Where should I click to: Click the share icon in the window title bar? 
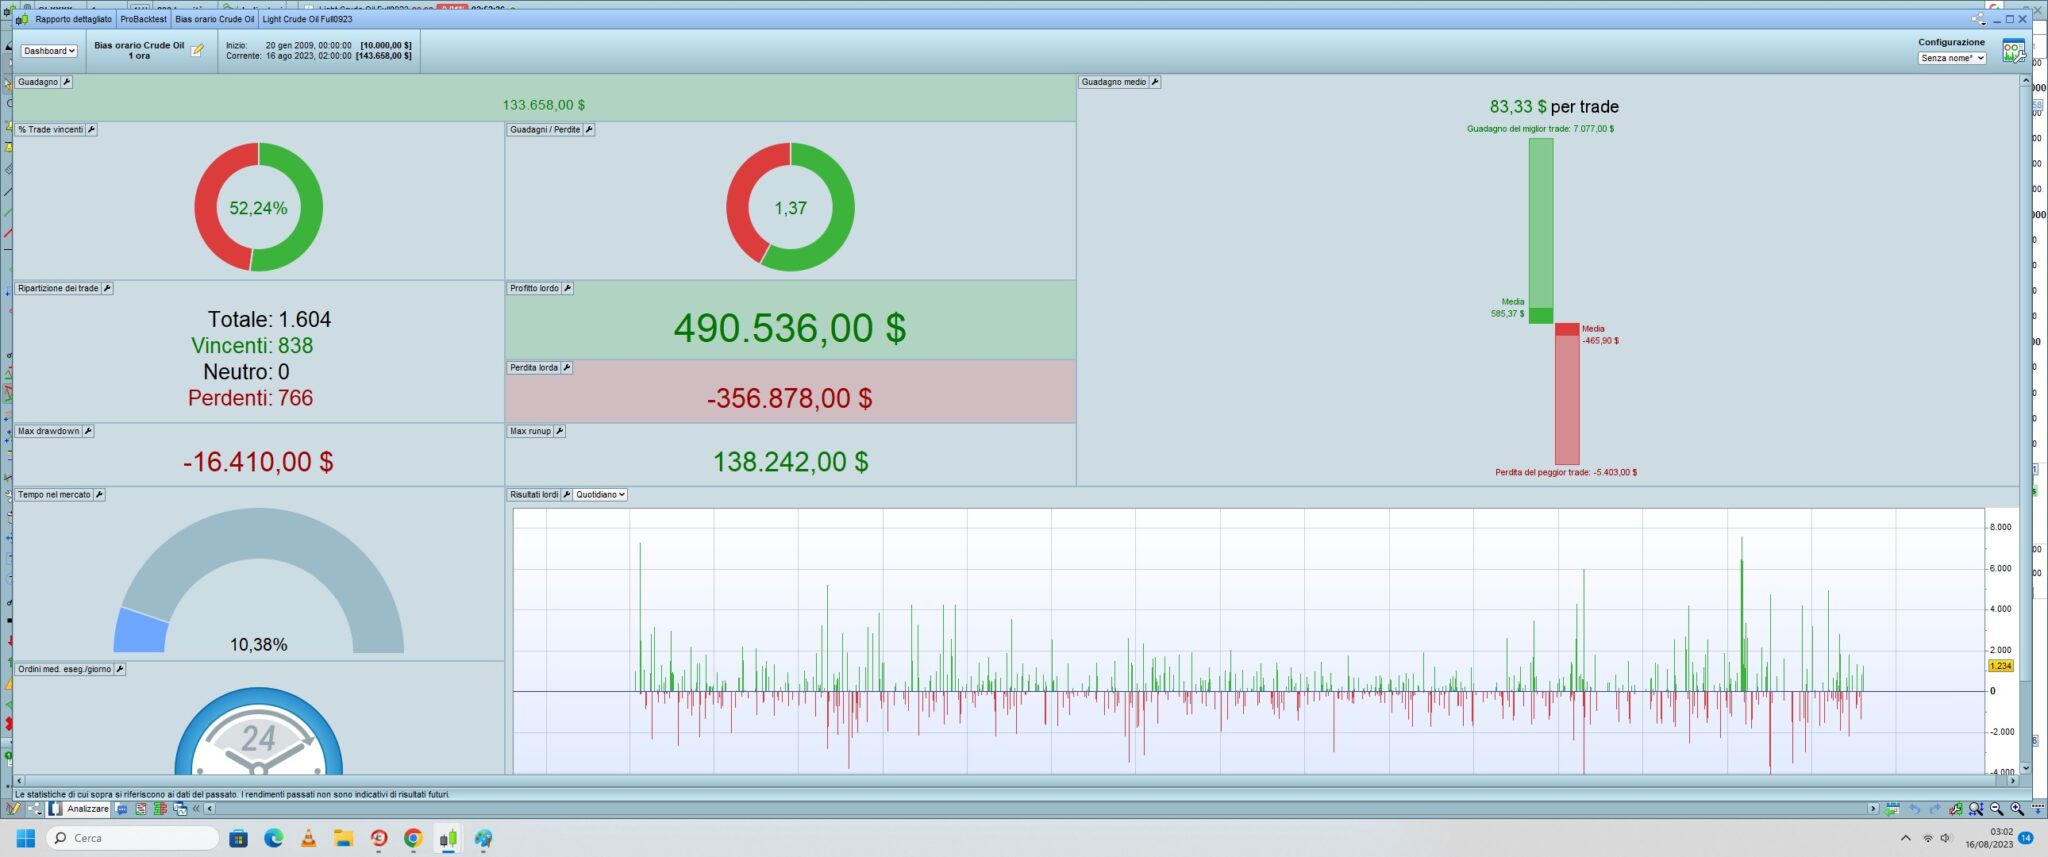(1978, 19)
